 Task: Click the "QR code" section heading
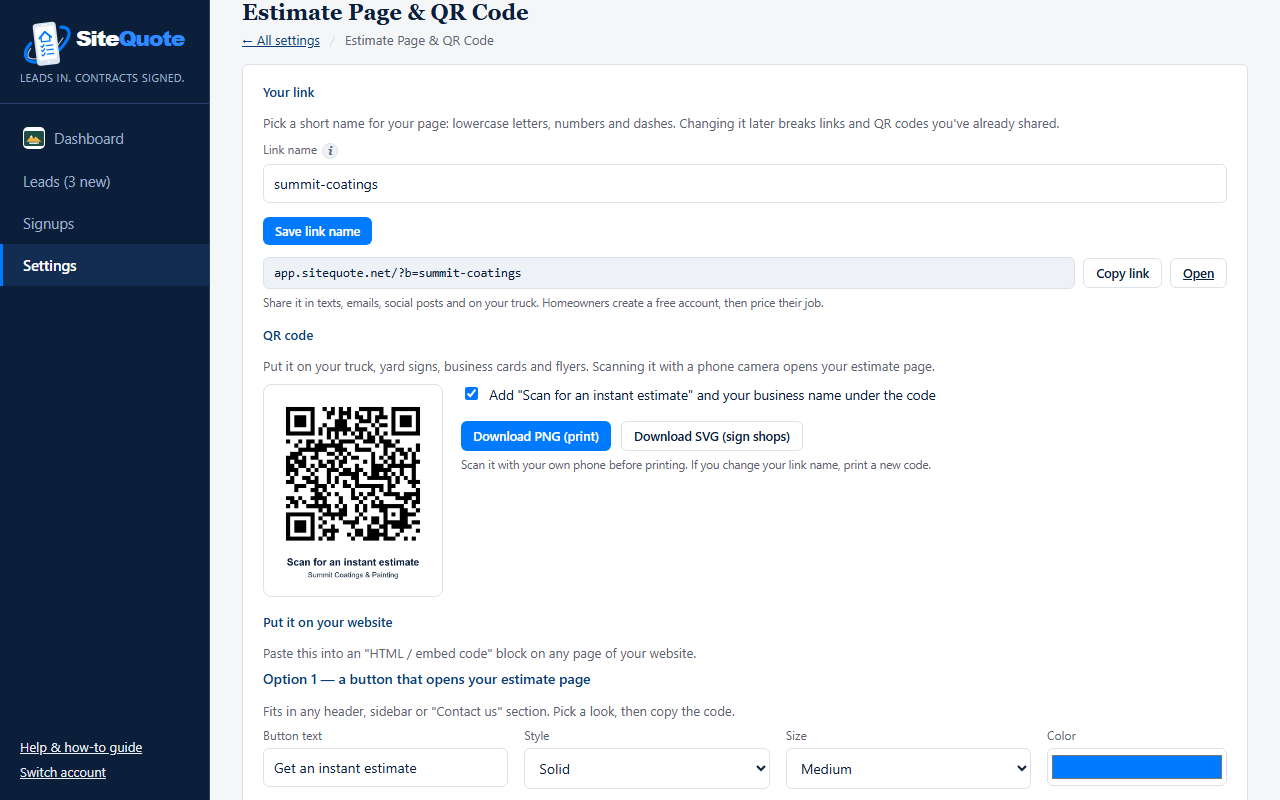pos(288,335)
